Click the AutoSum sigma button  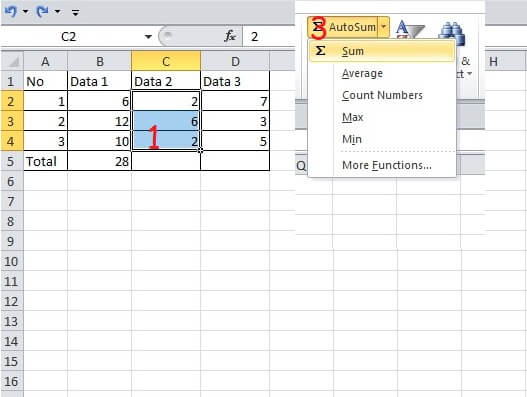pyautogui.click(x=343, y=27)
